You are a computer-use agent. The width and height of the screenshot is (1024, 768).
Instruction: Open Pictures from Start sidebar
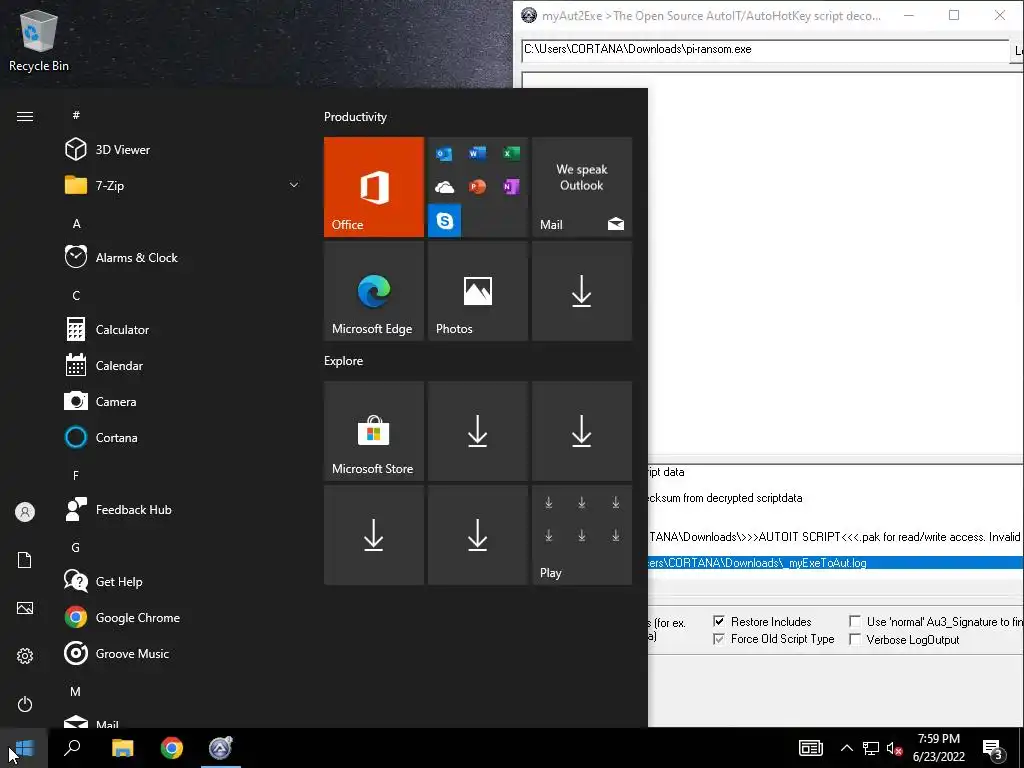point(25,608)
